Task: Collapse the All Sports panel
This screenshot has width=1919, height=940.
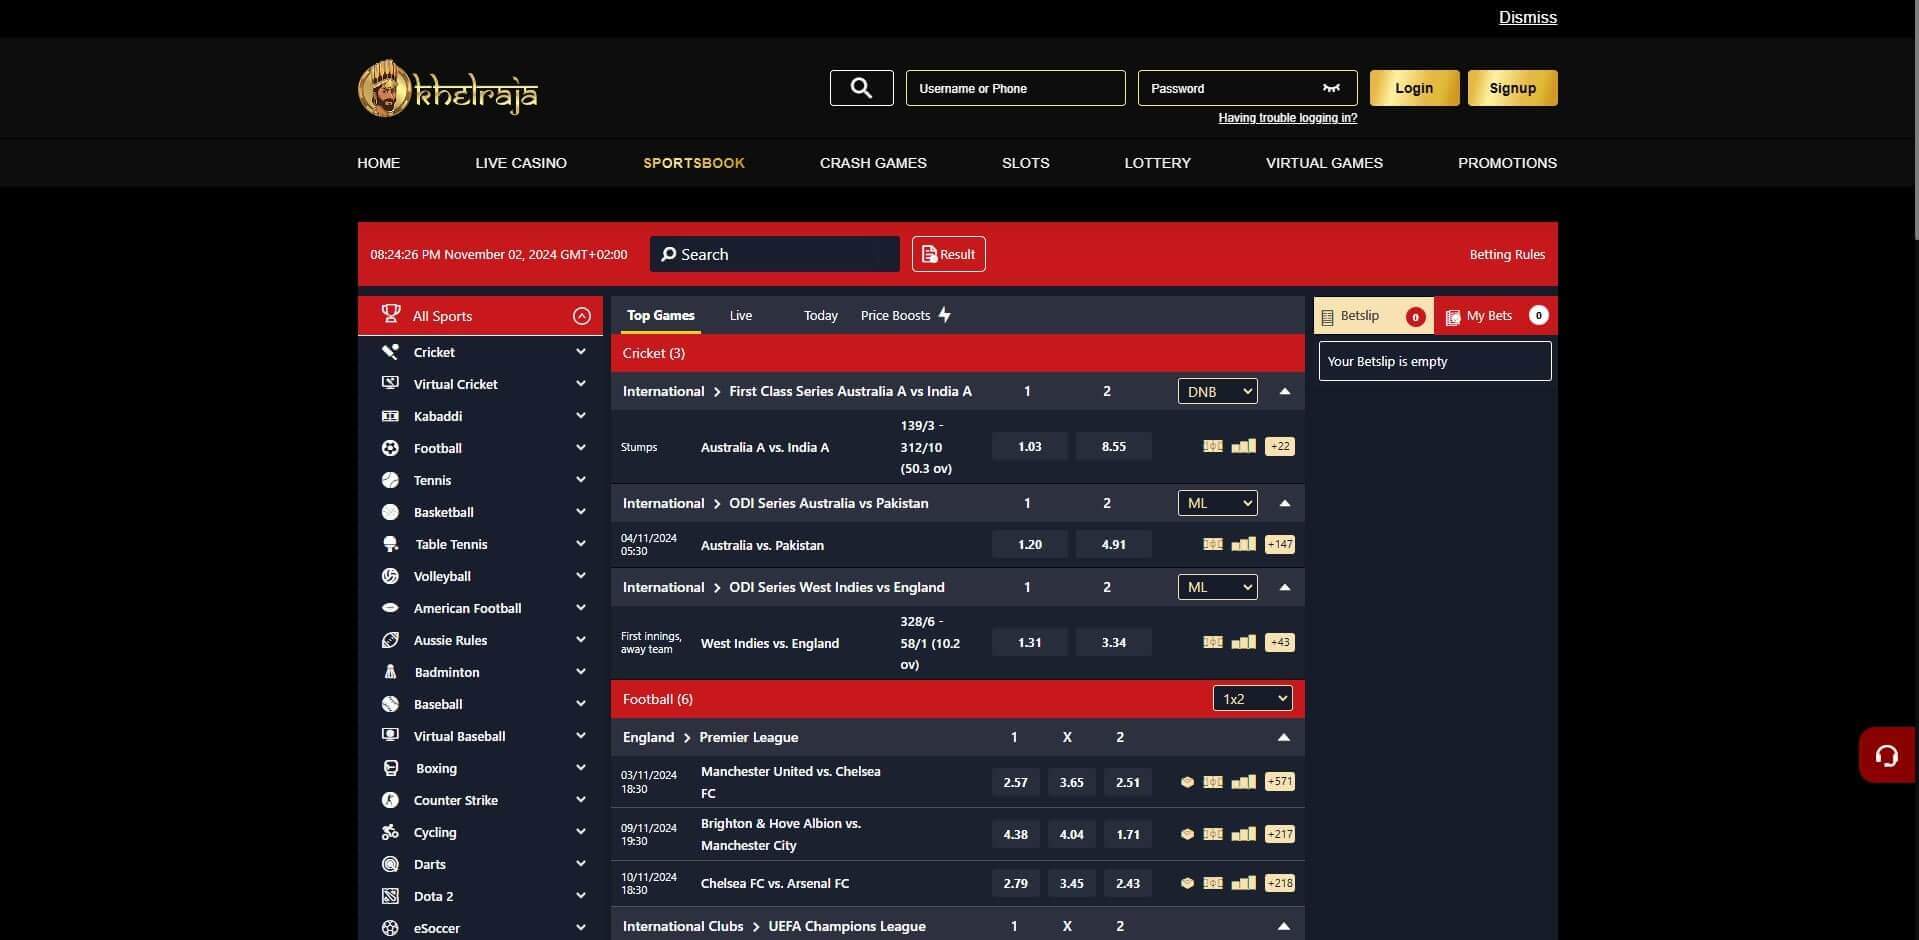Action: (x=581, y=316)
